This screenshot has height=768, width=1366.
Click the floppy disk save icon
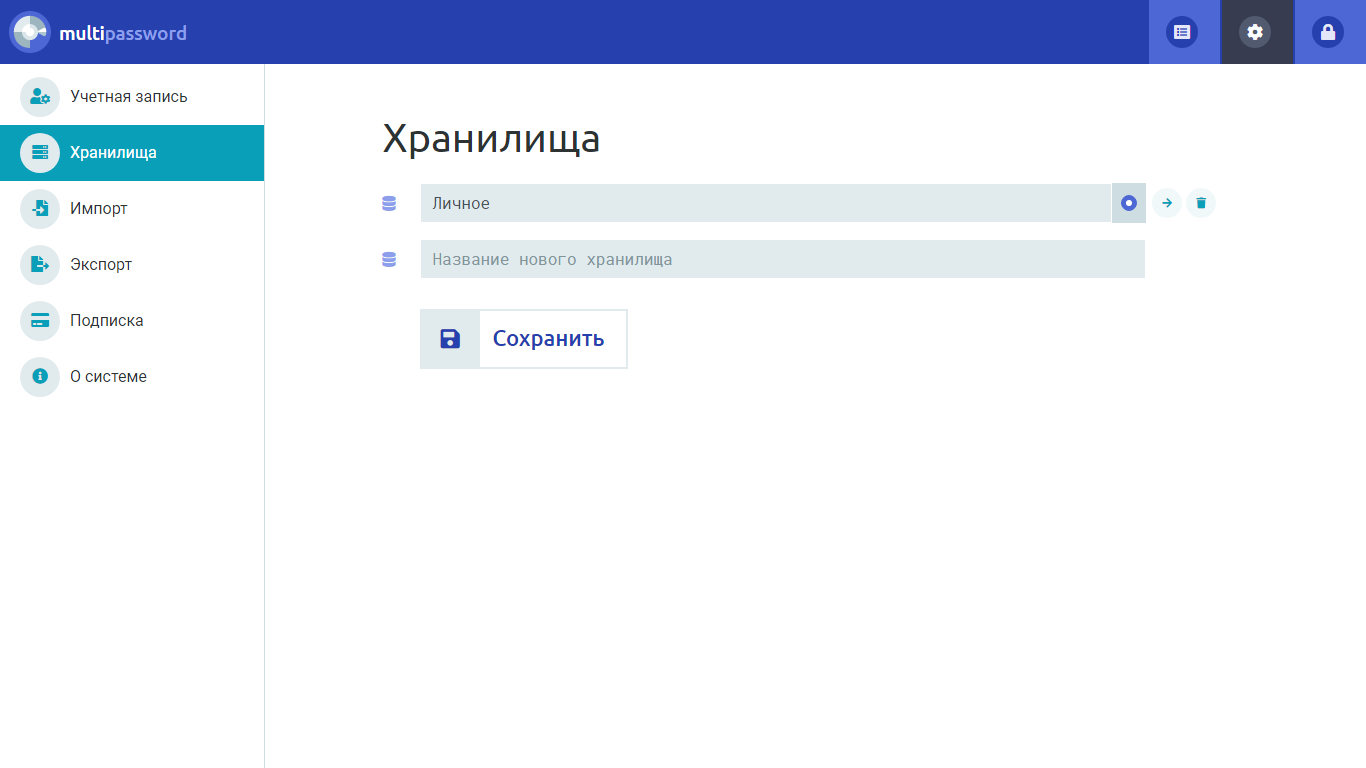(x=450, y=339)
